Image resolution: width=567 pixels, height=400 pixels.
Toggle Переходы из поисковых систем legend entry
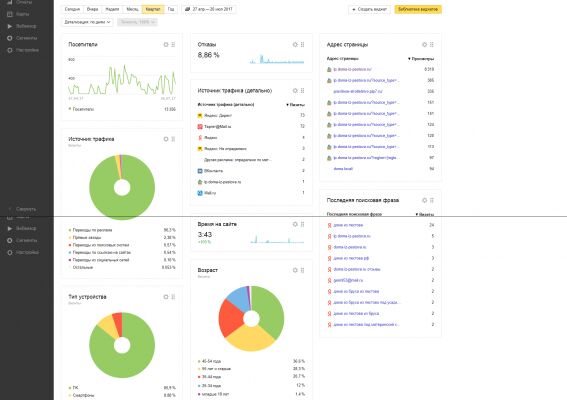(99, 245)
